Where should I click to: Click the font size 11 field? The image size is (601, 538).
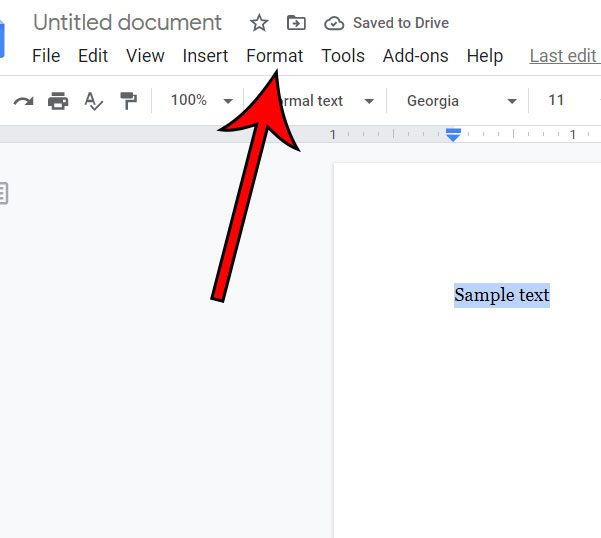coord(557,101)
